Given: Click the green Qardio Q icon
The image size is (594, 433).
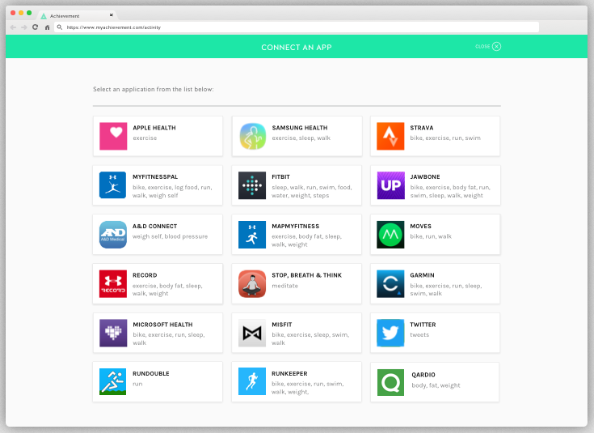Looking at the screenshot, I should click(x=391, y=383).
